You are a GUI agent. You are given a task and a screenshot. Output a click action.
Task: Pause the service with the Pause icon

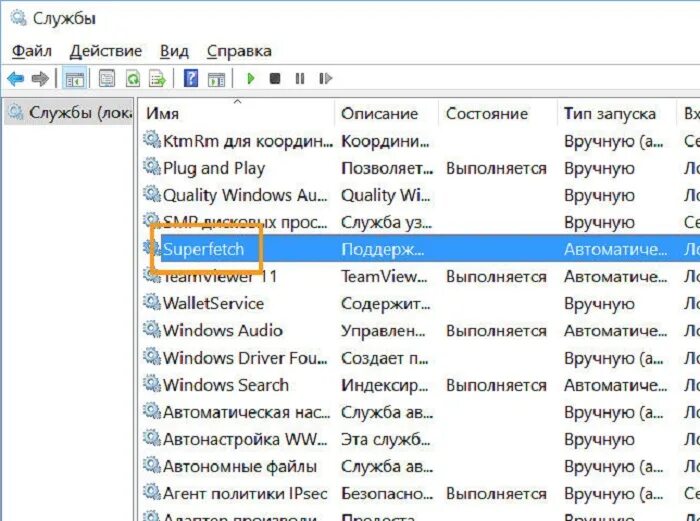pos(300,79)
